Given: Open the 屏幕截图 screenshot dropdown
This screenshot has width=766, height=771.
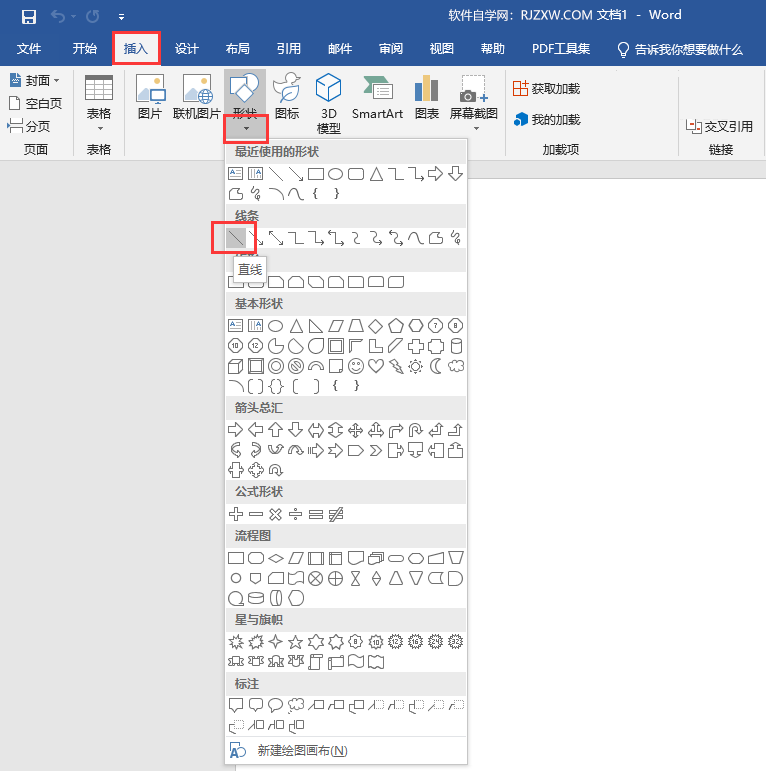Looking at the screenshot, I should point(474,103).
